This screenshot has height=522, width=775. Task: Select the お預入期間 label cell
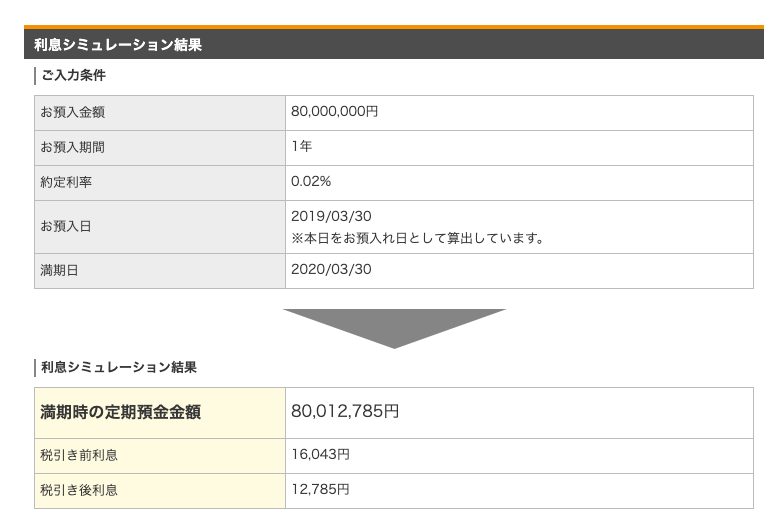pyautogui.click(x=160, y=147)
